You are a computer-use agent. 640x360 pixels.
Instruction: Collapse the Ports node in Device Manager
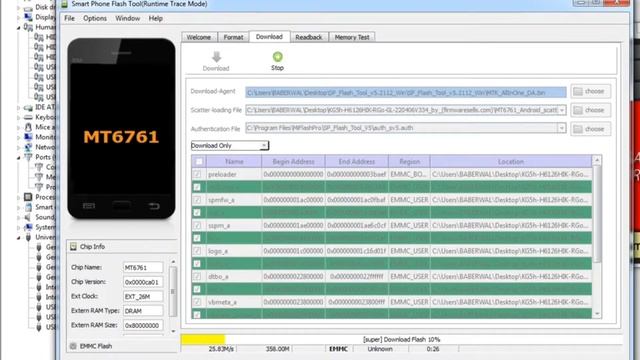[18, 157]
